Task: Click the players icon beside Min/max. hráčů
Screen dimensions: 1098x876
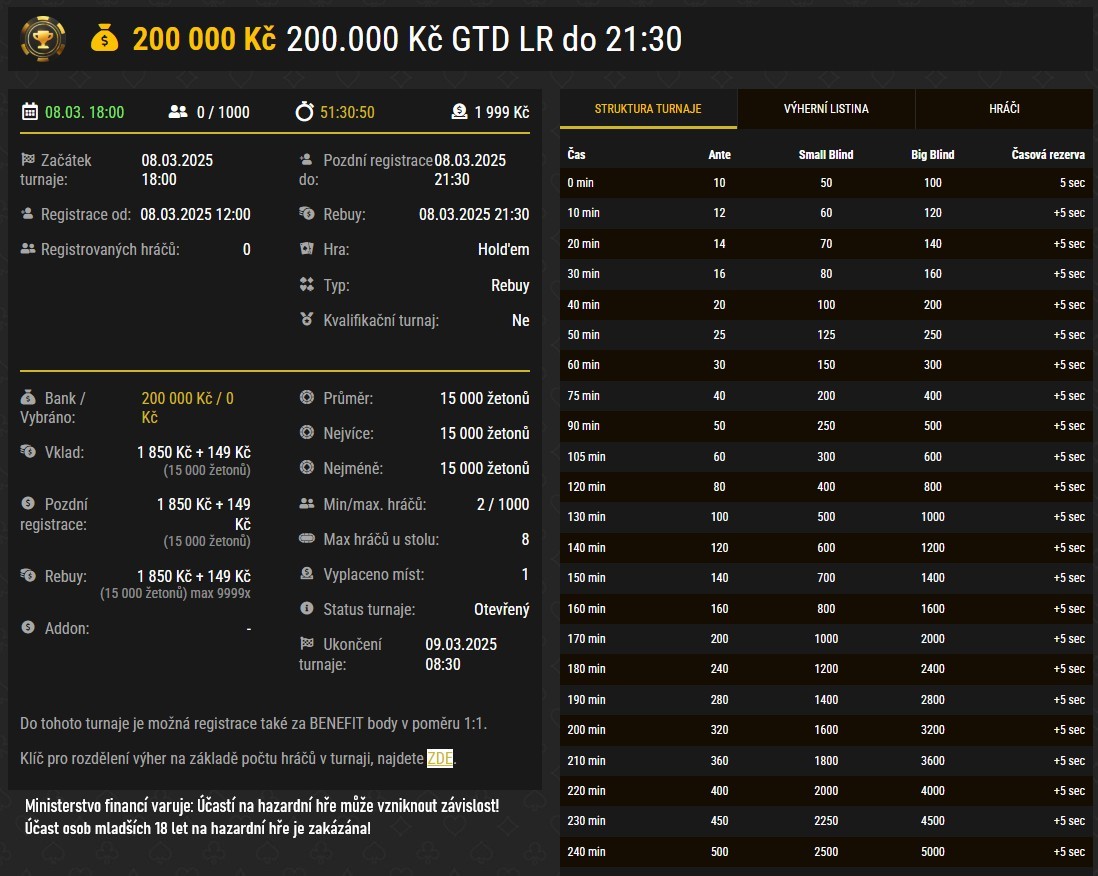Action: tap(307, 503)
